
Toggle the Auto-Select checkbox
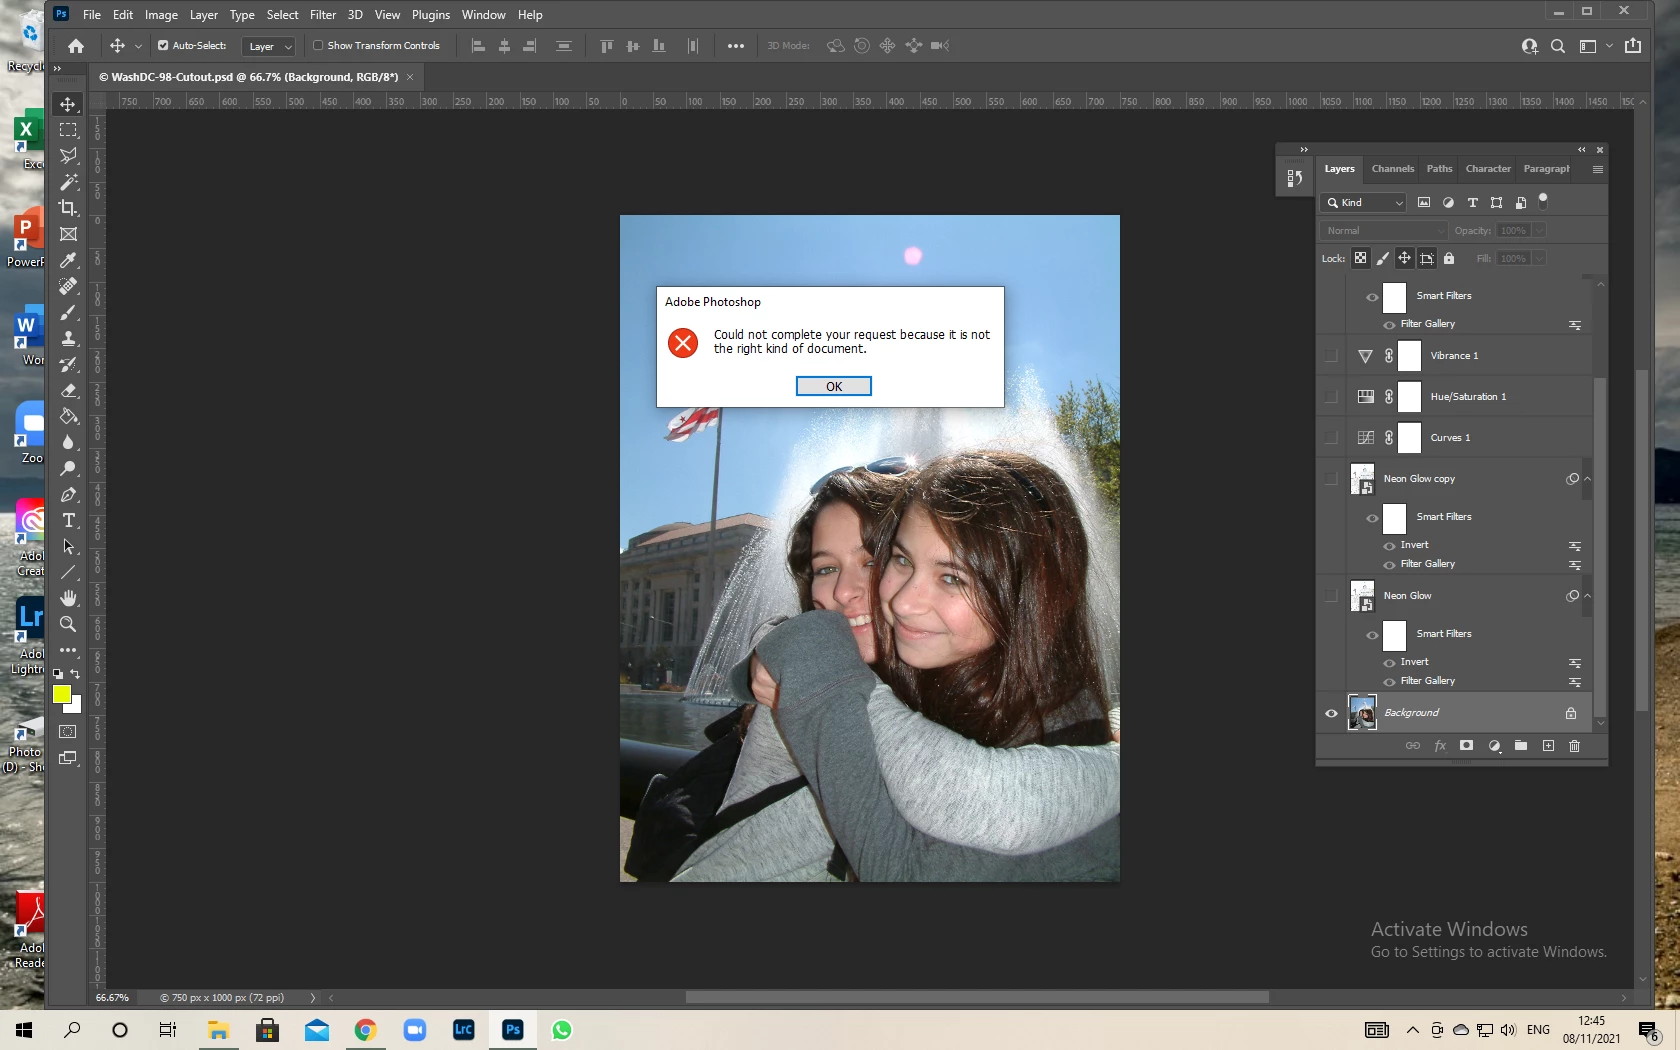coord(163,45)
